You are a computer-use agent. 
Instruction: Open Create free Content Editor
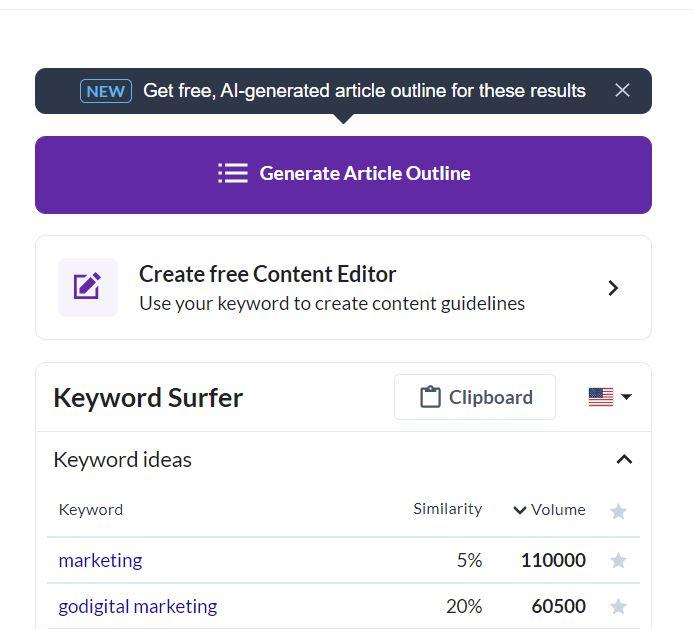(343, 288)
